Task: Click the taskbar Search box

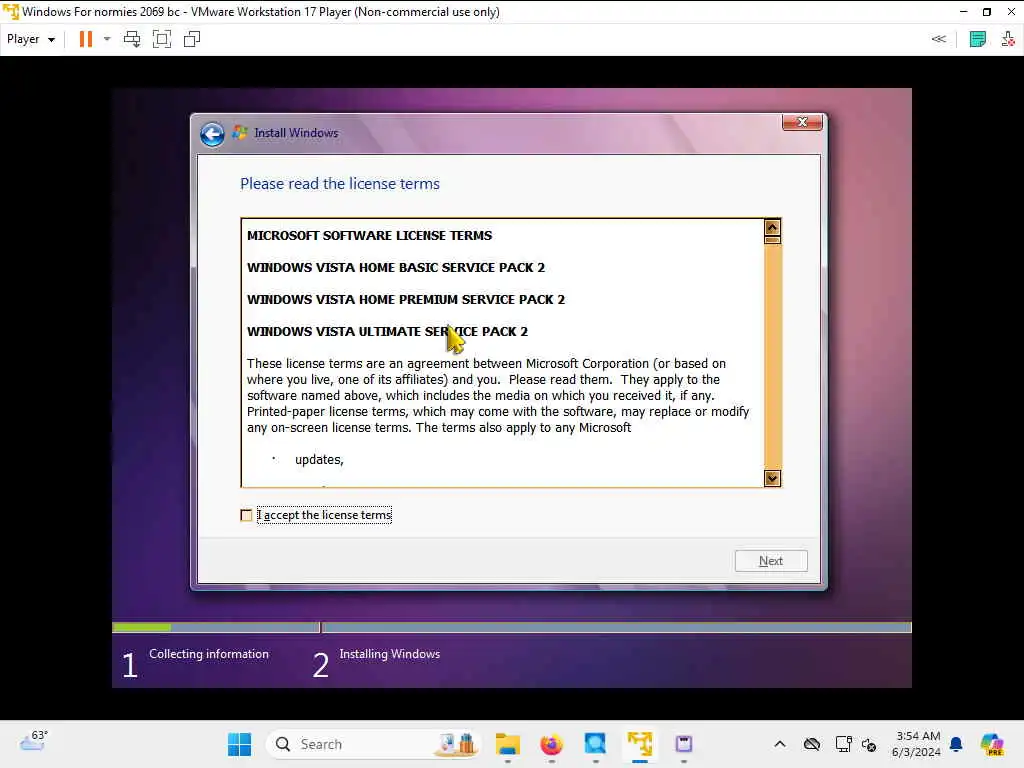Action: coord(374,744)
